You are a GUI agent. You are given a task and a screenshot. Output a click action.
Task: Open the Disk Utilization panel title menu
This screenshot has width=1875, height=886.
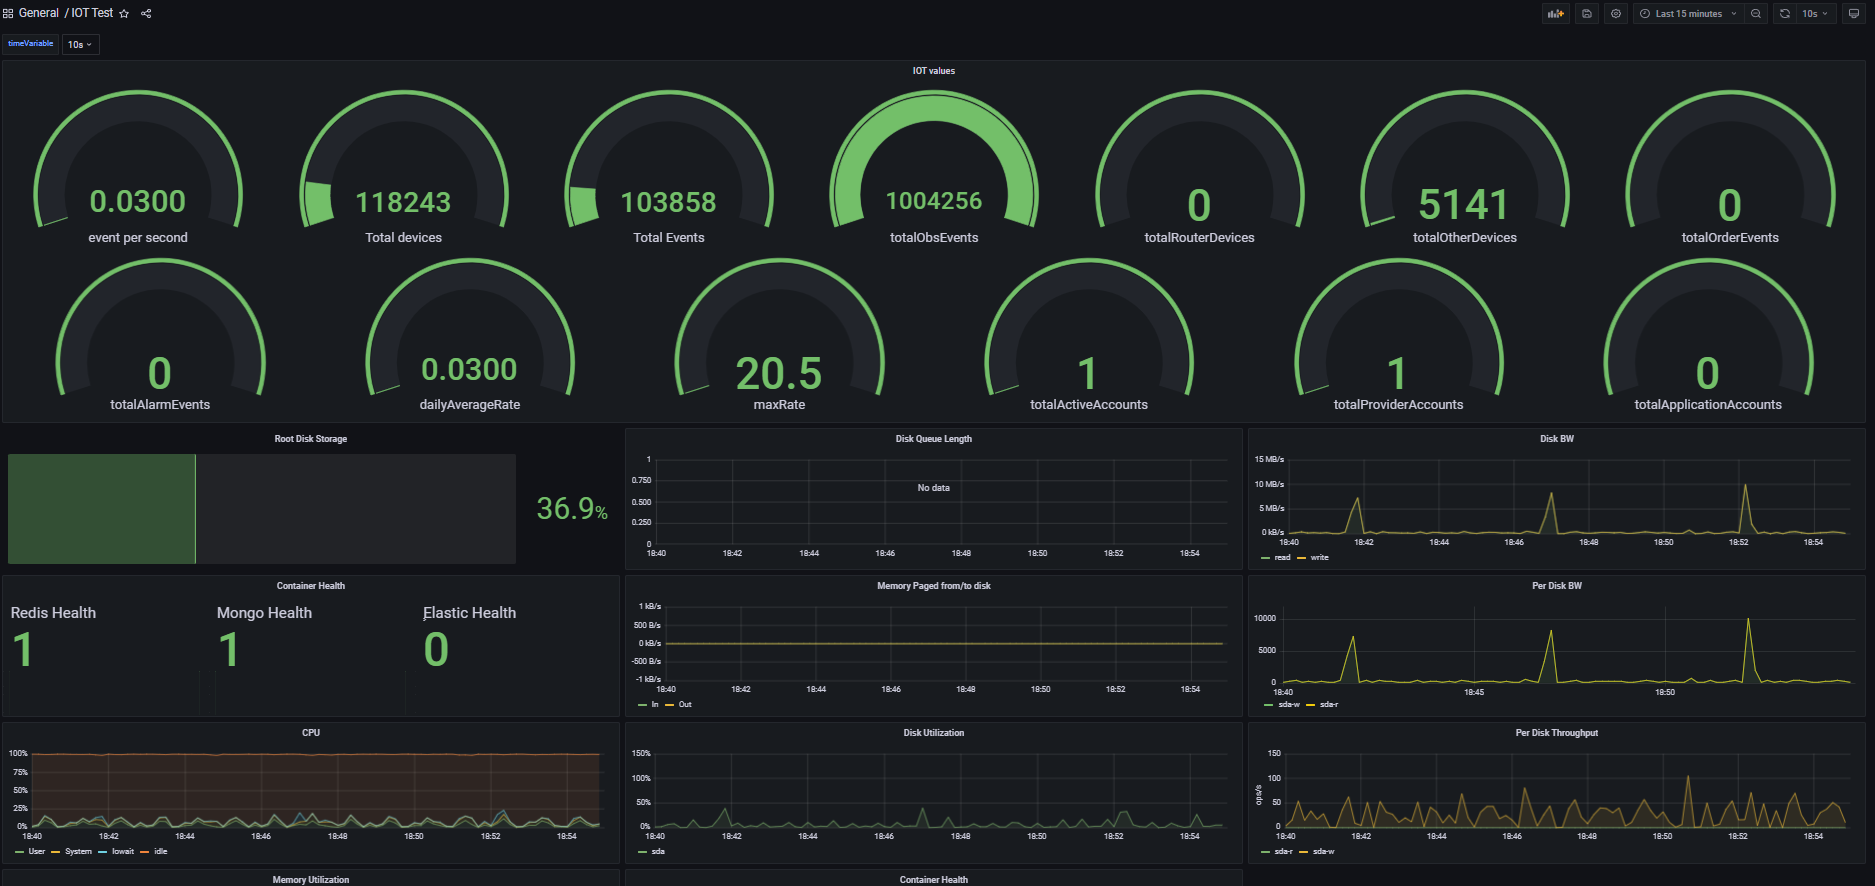(x=934, y=733)
